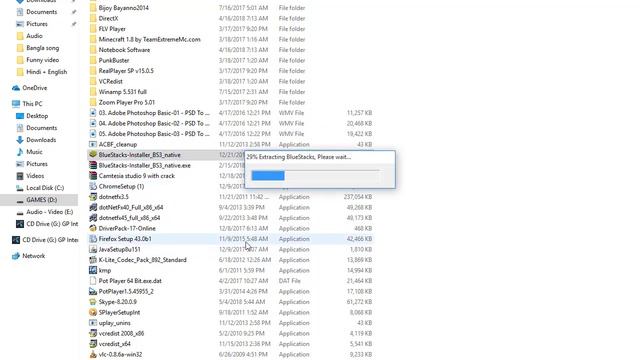640x360 pixels.
Task: Open the OneDrive cloud icon in sidebar
Action: tap(16, 88)
